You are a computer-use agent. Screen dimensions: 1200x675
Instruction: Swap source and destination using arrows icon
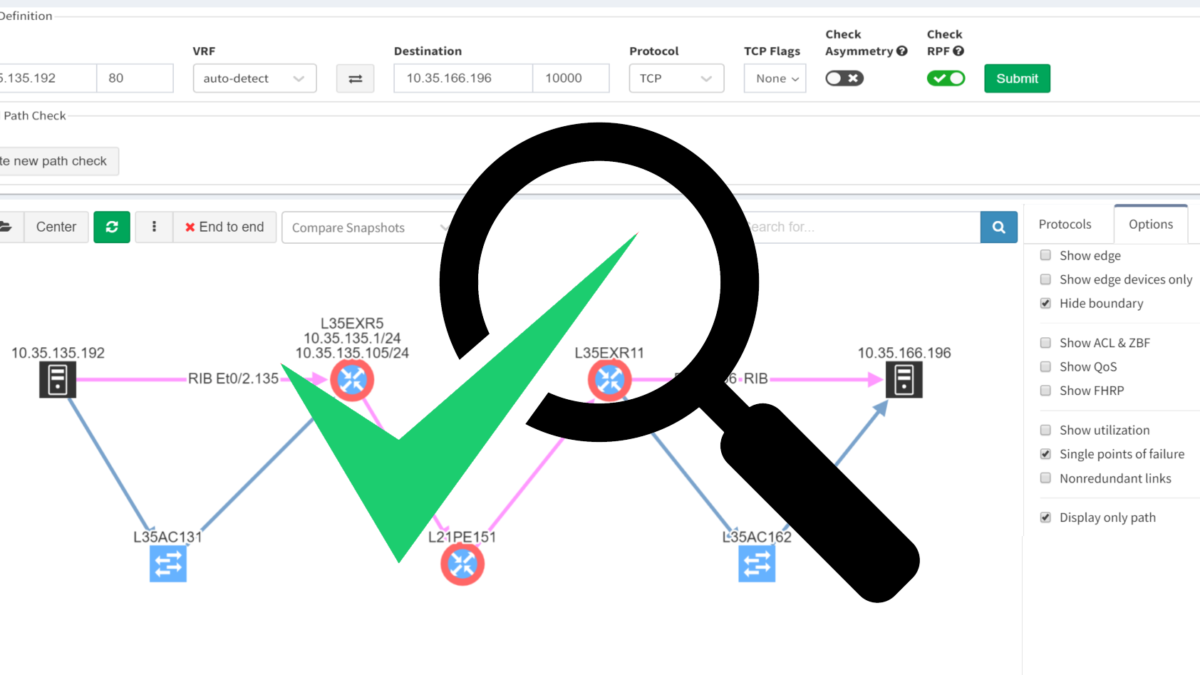355,78
